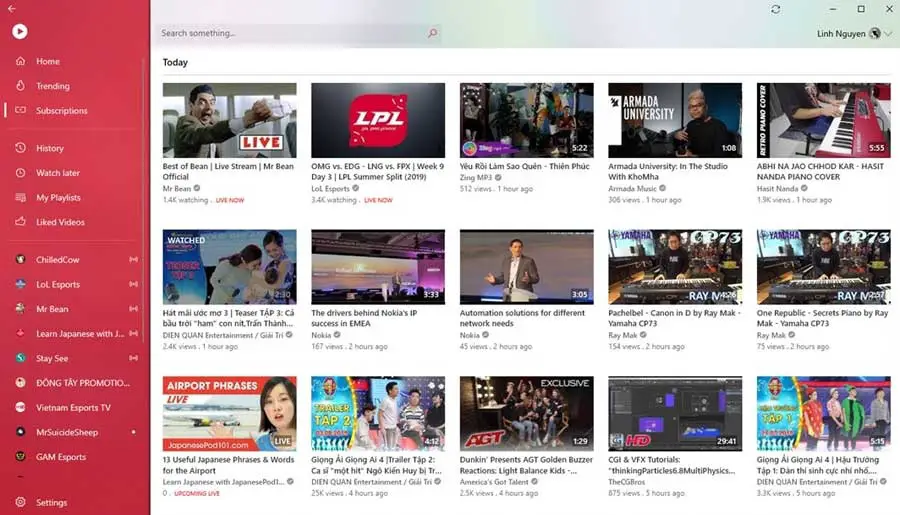The image size is (900, 515).
Task: Click the refresh icon in title bar
Action: [x=775, y=9]
